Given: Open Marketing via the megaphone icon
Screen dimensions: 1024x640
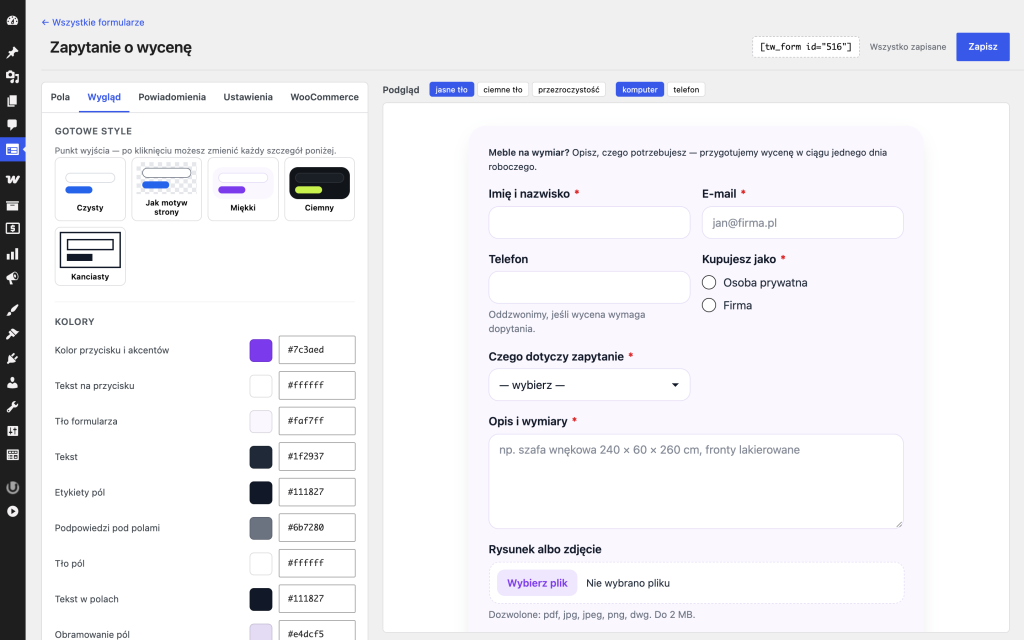Looking at the screenshot, I should [x=12, y=278].
